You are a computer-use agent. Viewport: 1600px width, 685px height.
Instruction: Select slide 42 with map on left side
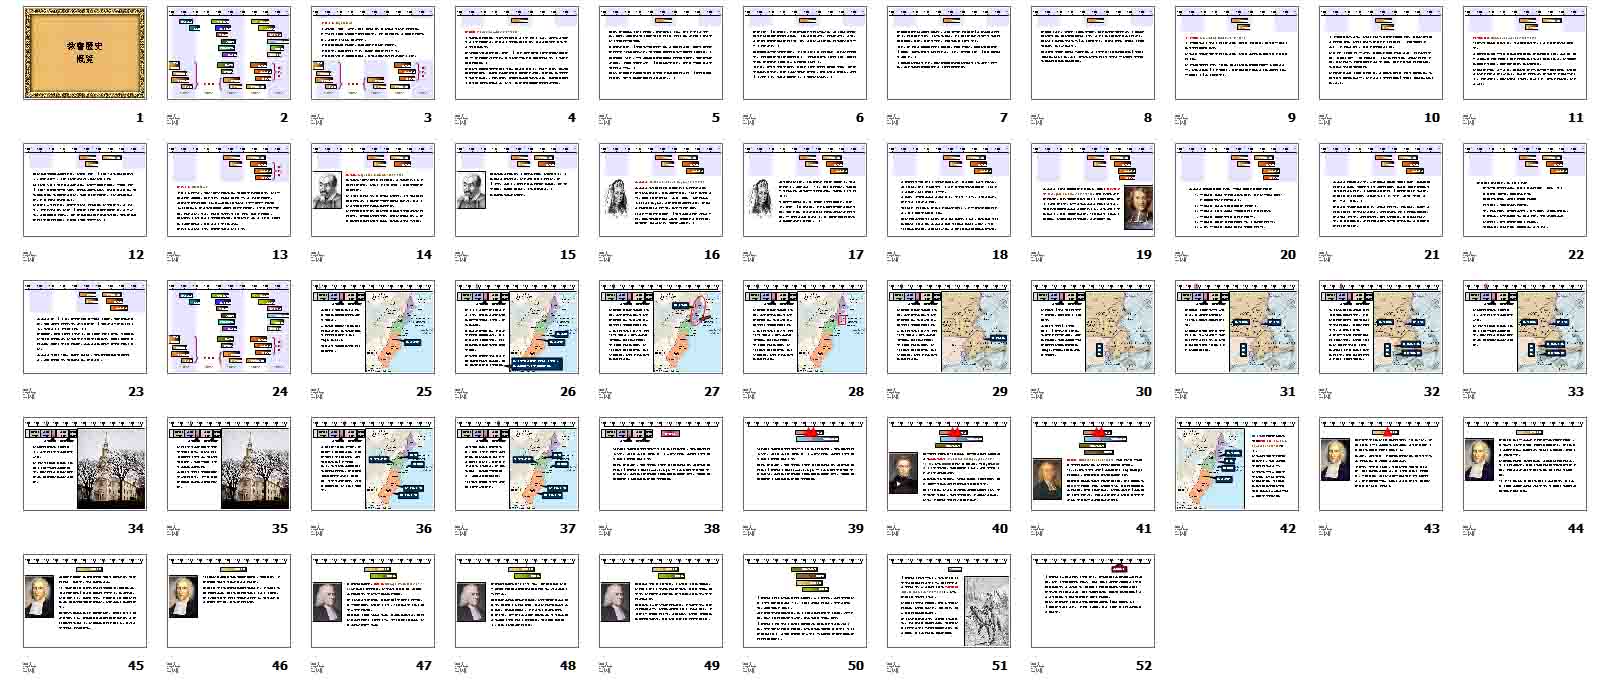[1237, 464]
